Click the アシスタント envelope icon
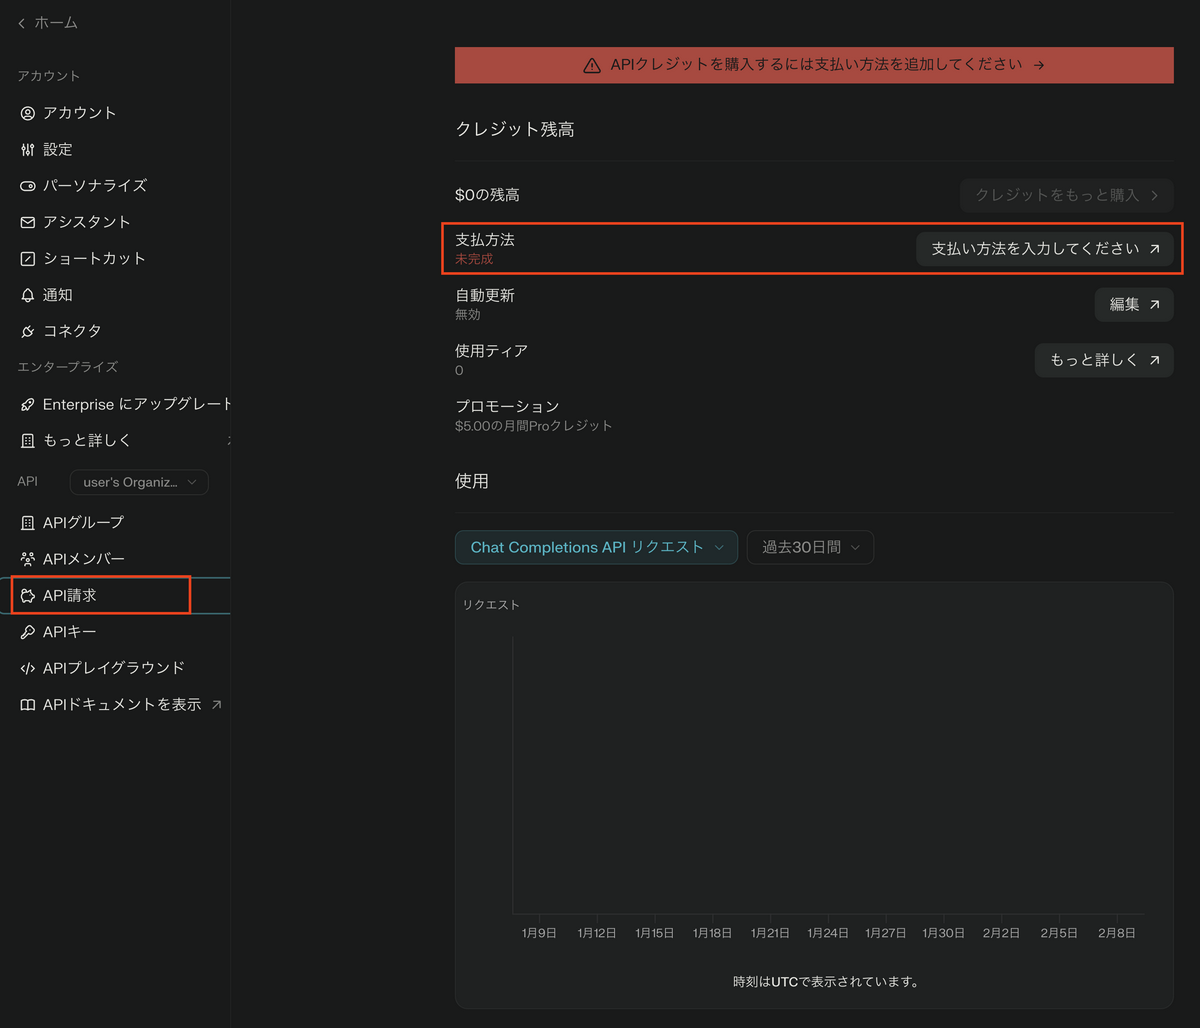Screen dimensions: 1200x1028 27,221
